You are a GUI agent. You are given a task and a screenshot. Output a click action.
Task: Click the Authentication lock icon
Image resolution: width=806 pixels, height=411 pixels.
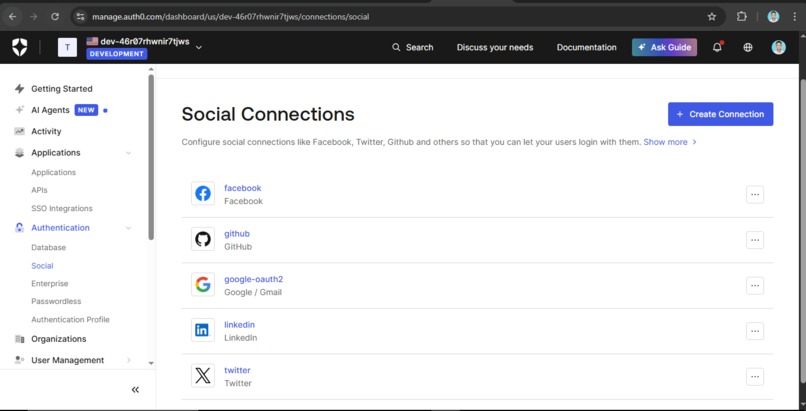click(x=20, y=228)
